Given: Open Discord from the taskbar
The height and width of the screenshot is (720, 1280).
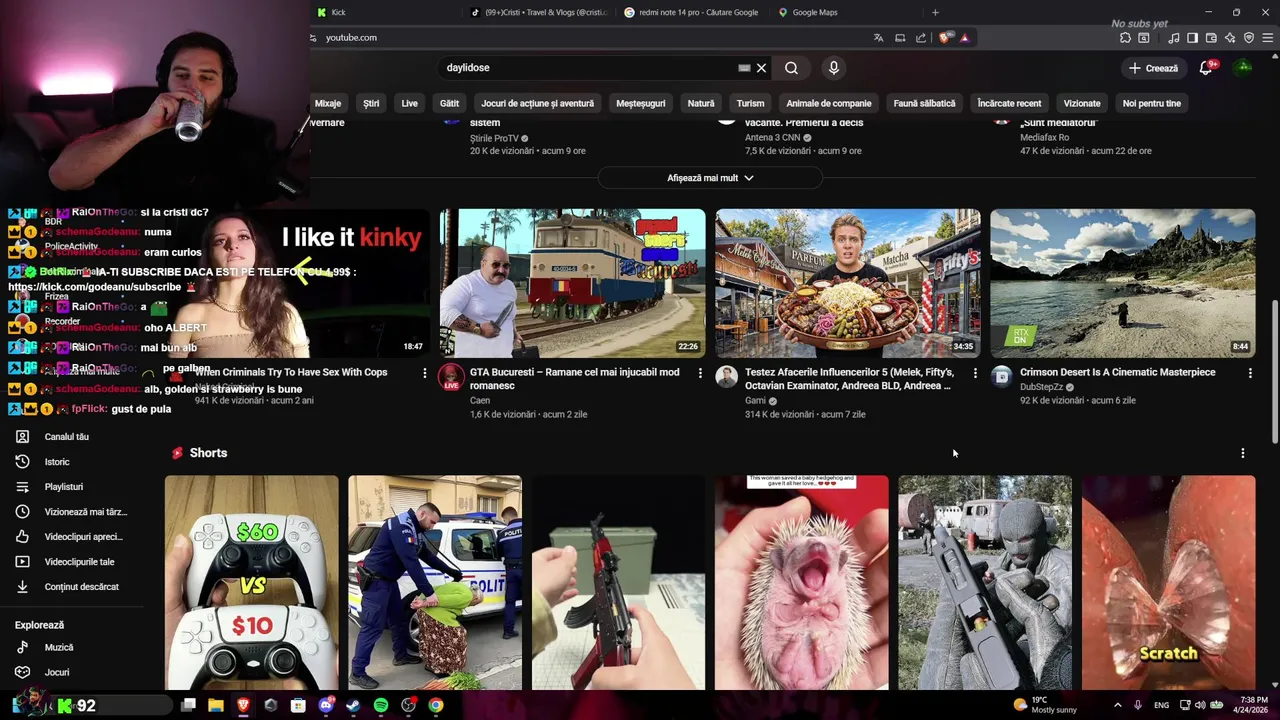Looking at the screenshot, I should coord(326,705).
